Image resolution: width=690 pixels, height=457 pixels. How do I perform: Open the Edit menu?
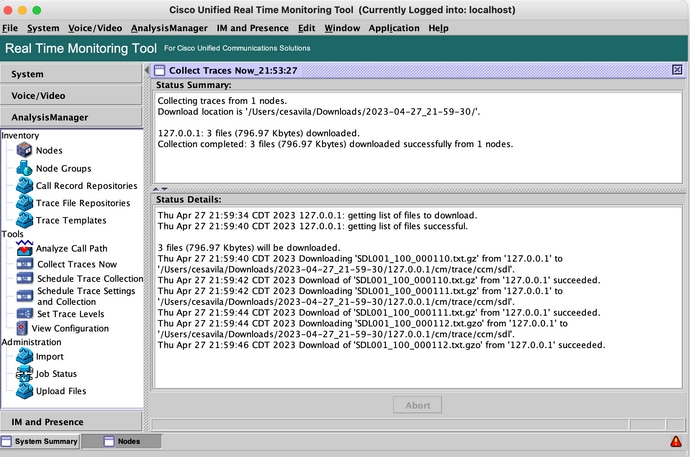306,28
